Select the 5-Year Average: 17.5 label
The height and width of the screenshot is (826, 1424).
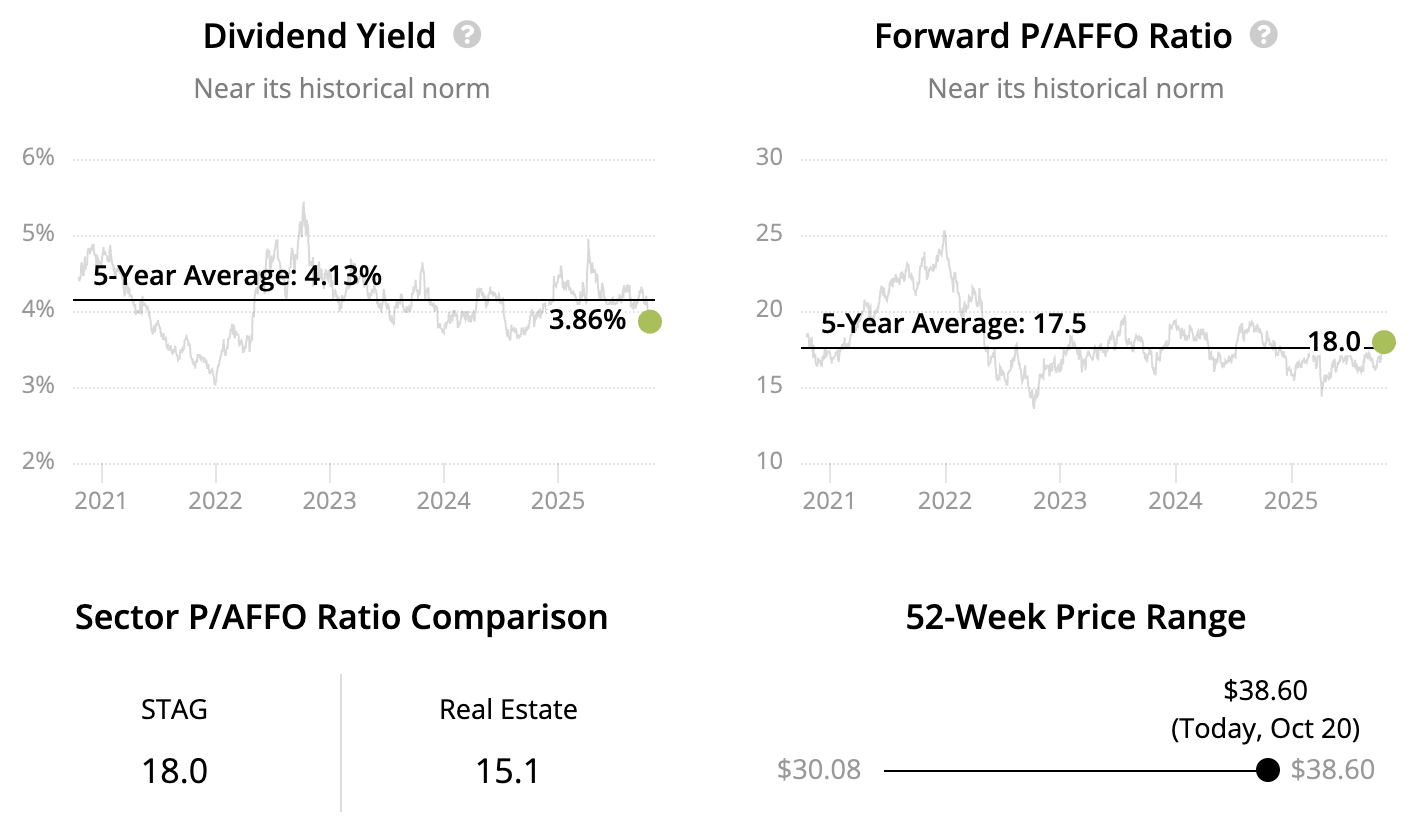(953, 323)
